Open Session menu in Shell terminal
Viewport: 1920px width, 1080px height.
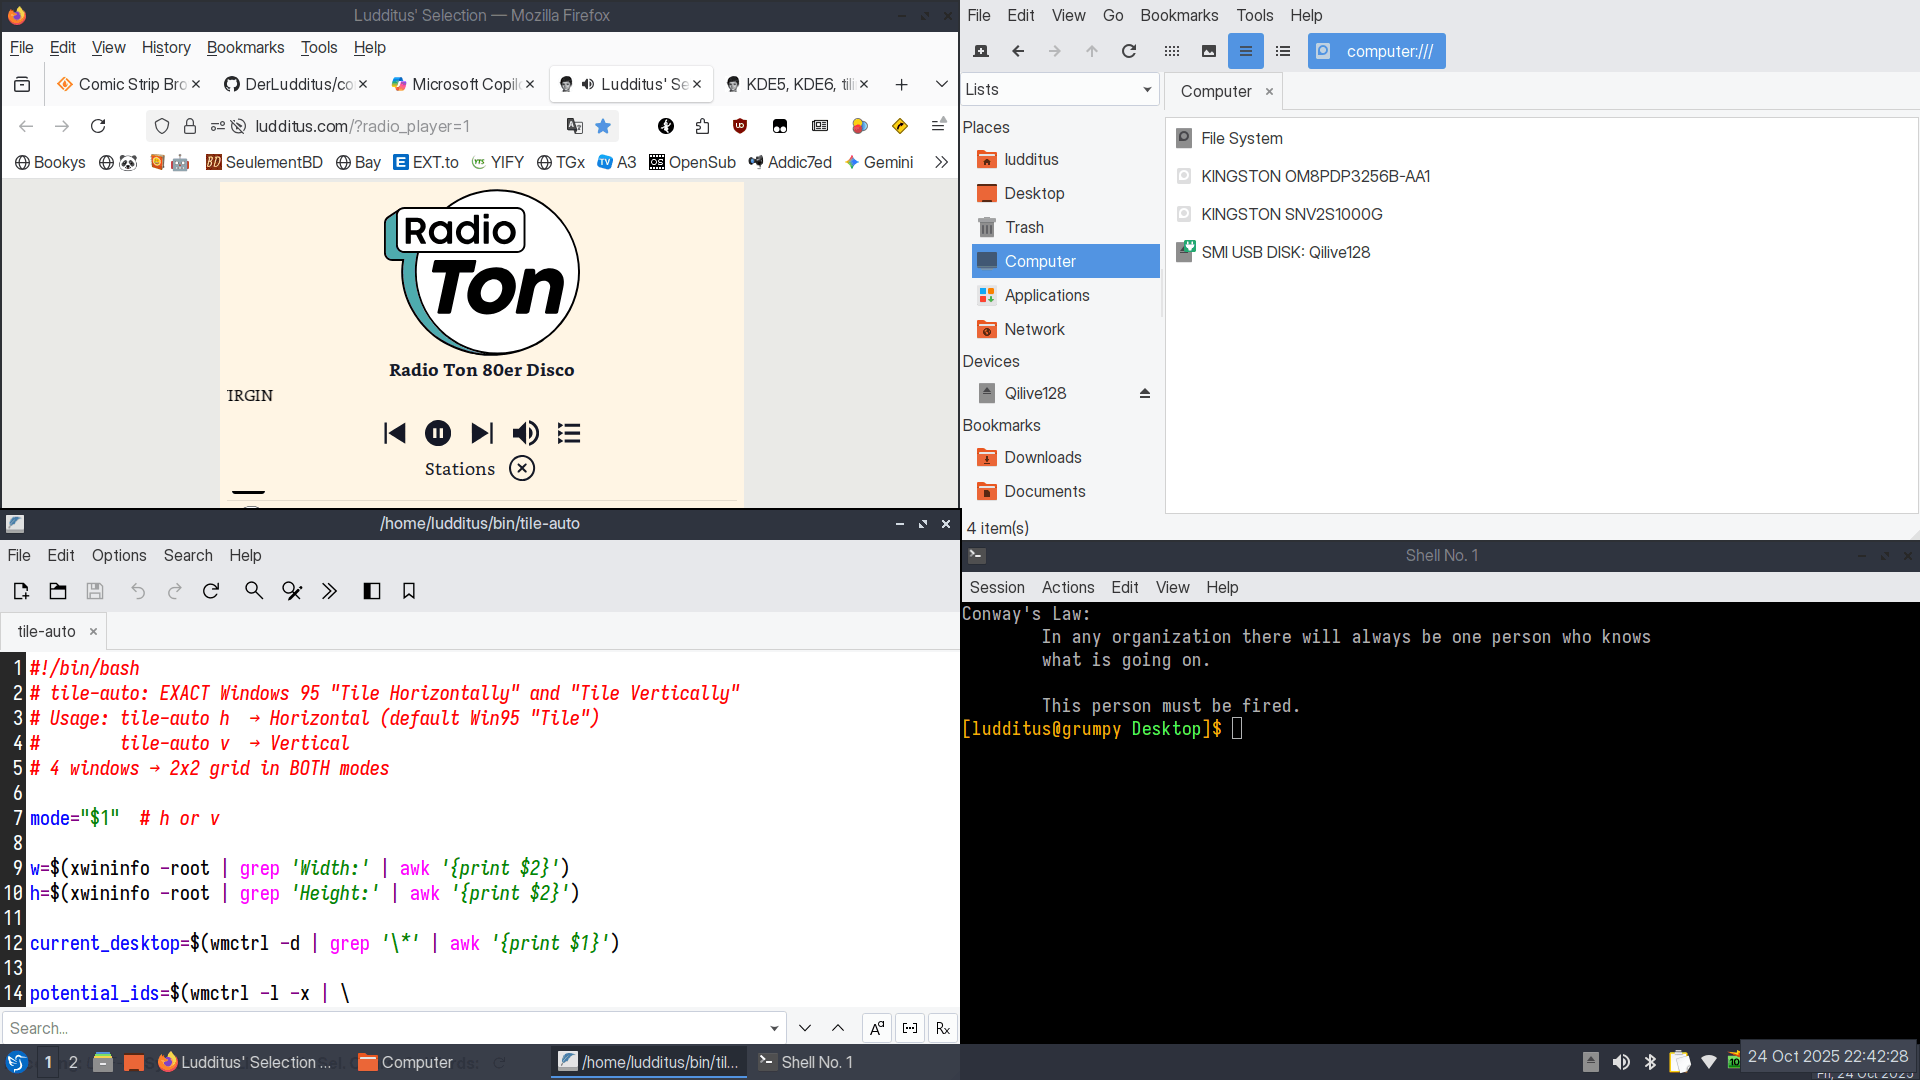[996, 587]
